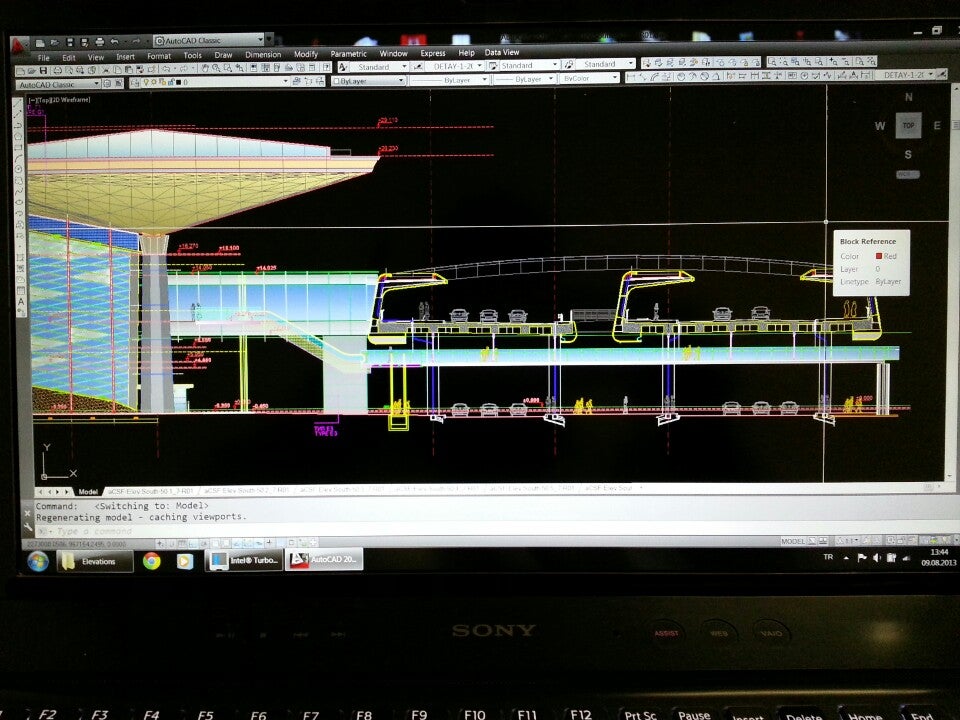Click the TOP face of the ViewCube
The width and height of the screenshot is (960, 720).
(907, 126)
